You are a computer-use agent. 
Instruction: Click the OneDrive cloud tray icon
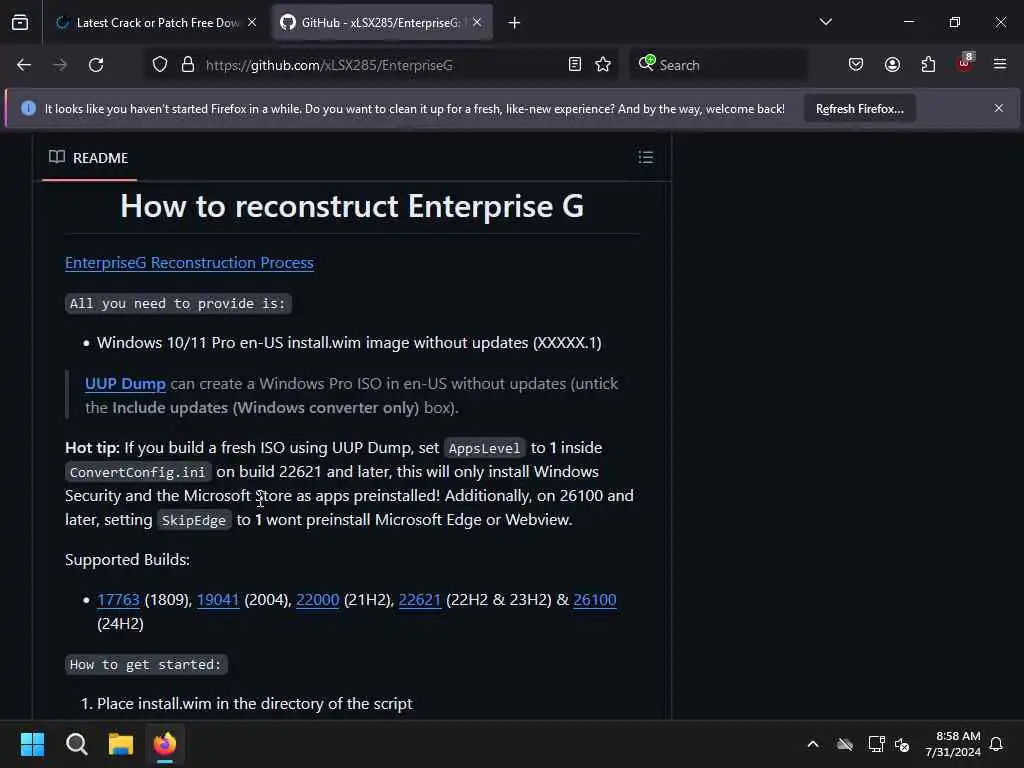tap(845, 744)
